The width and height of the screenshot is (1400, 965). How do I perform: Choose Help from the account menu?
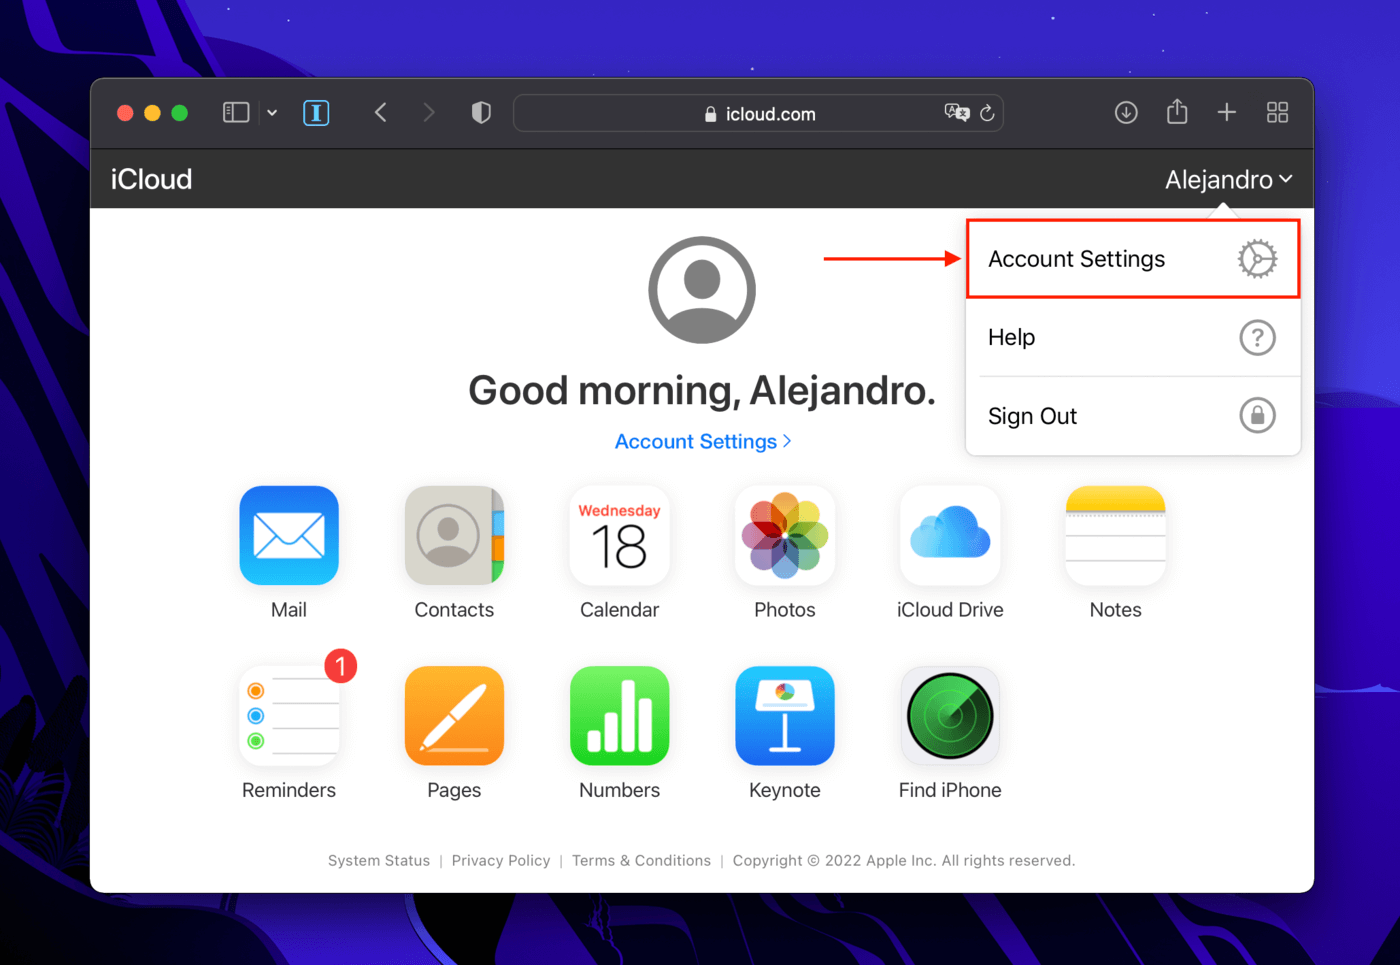click(x=1133, y=338)
